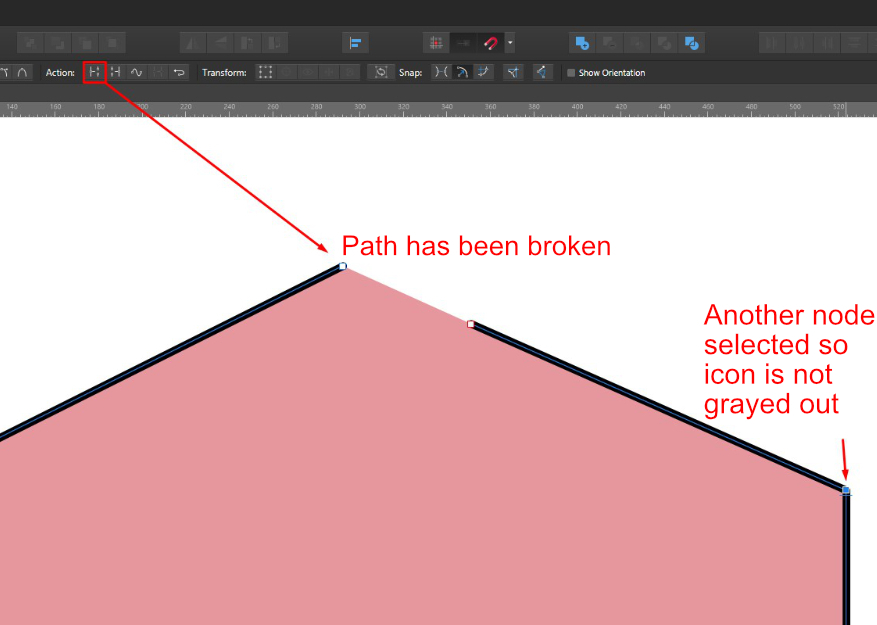Screen dimensions: 877x625
Task: Select the red broken-path end node
Action: pos(471,324)
